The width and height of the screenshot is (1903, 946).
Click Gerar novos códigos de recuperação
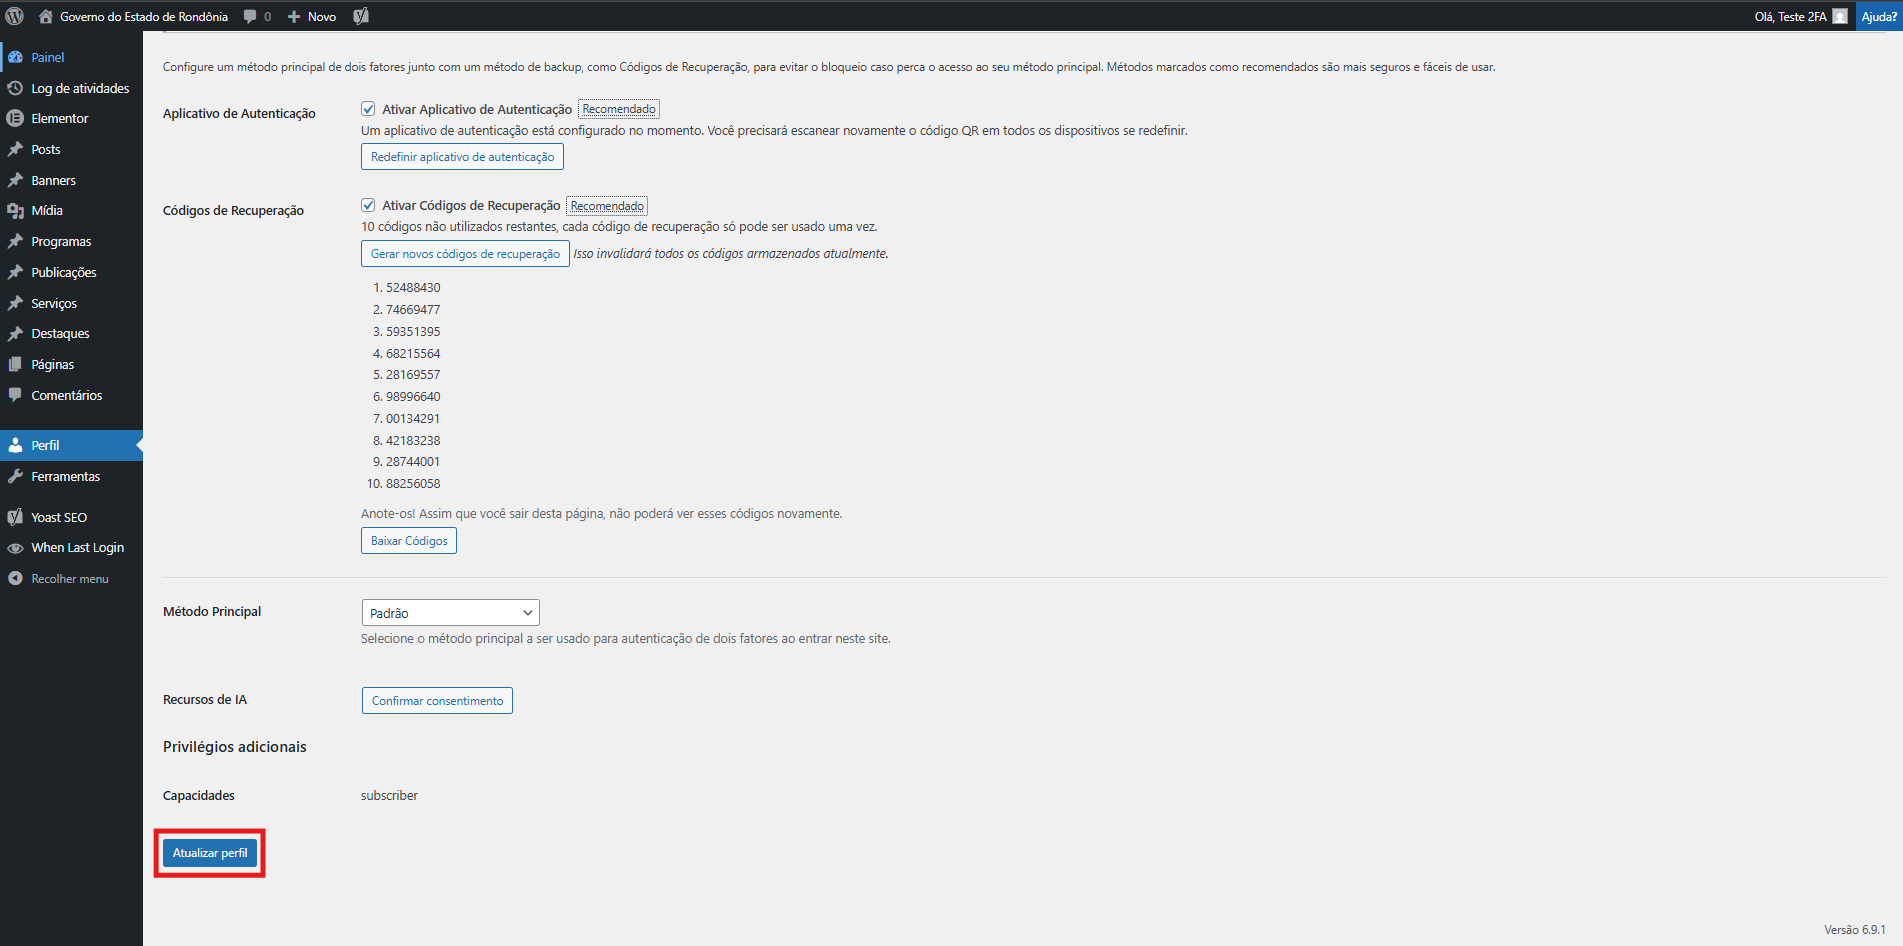(x=465, y=254)
